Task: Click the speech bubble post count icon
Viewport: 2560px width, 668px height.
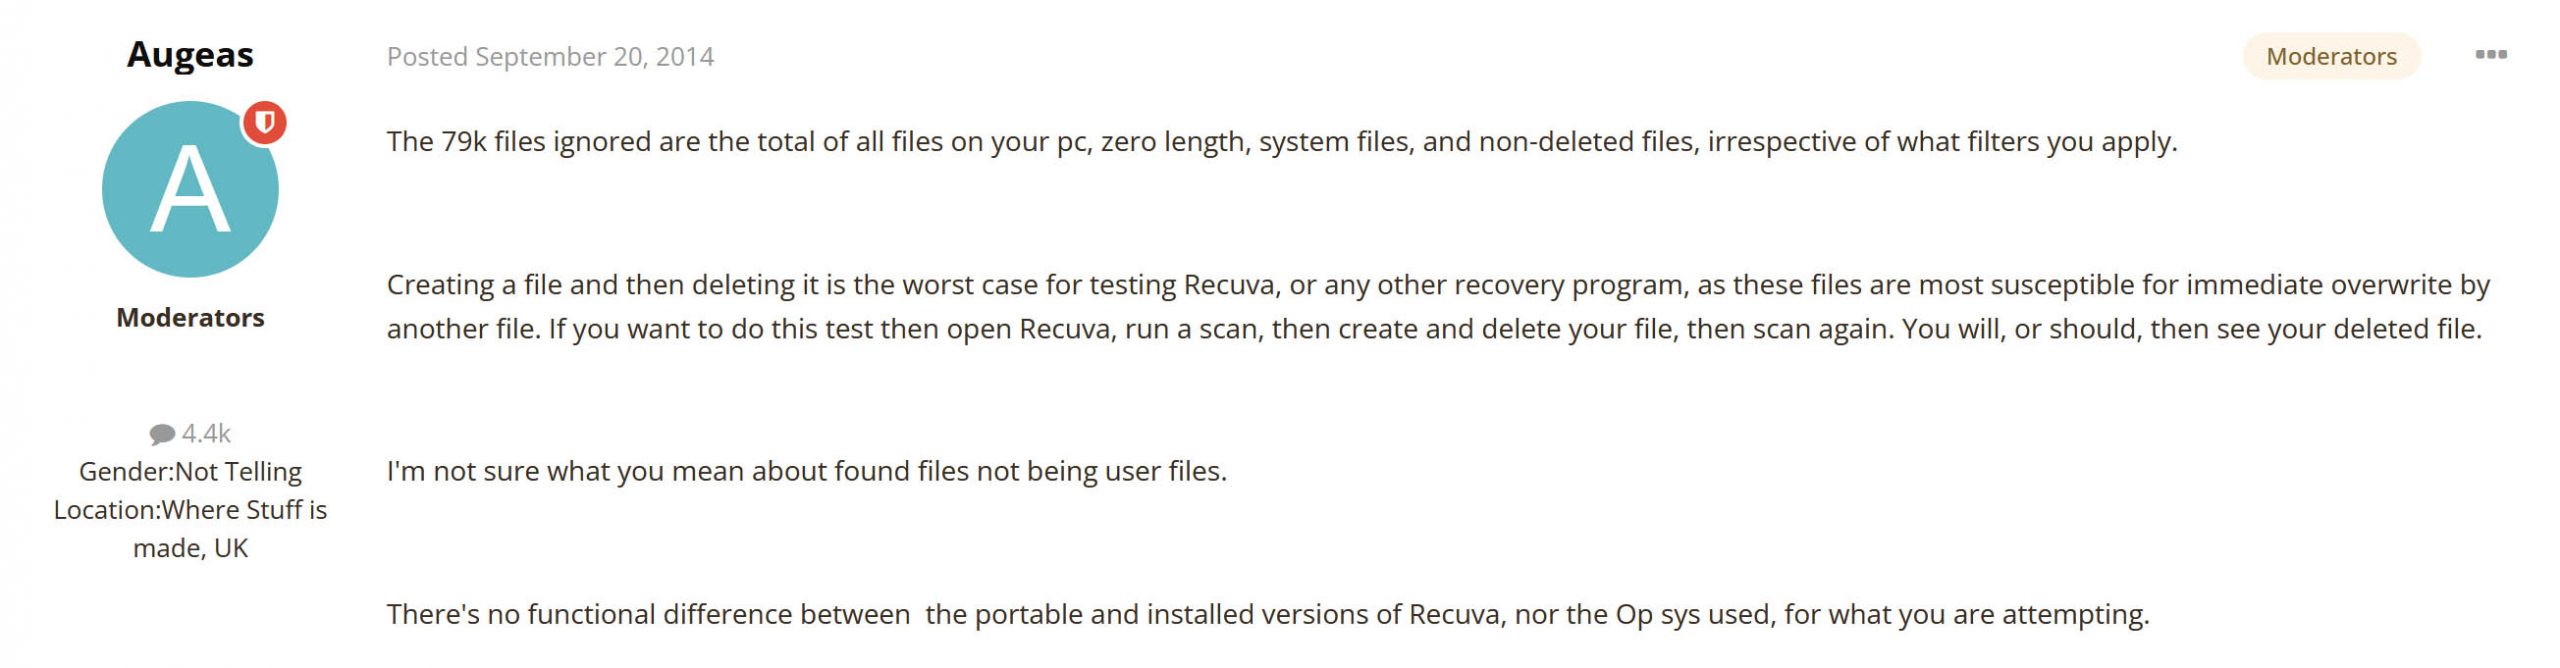Action: point(162,434)
